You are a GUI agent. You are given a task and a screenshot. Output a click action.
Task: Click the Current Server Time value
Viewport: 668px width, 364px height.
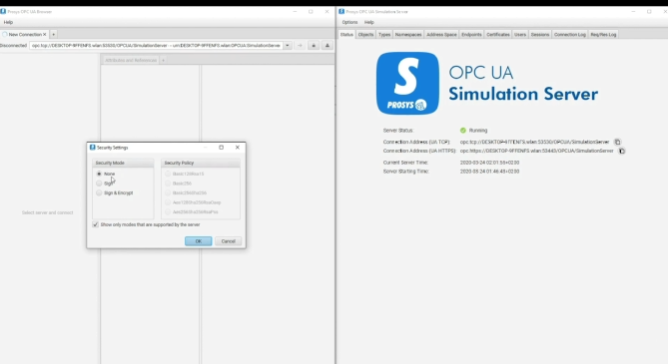click(x=489, y=162)
